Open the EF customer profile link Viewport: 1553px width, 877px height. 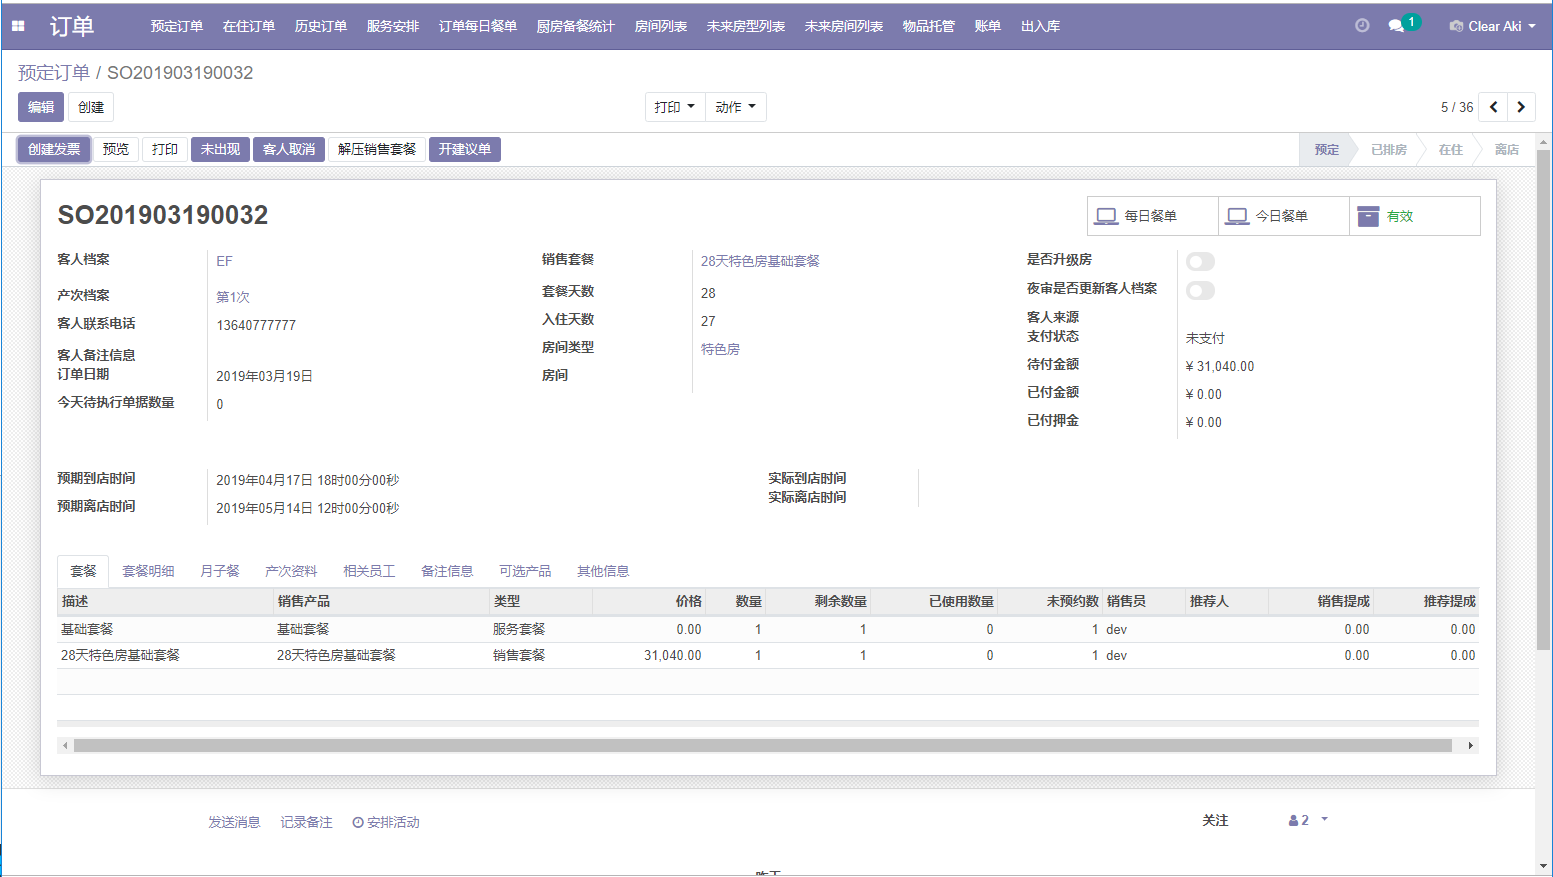click(224, 261)
